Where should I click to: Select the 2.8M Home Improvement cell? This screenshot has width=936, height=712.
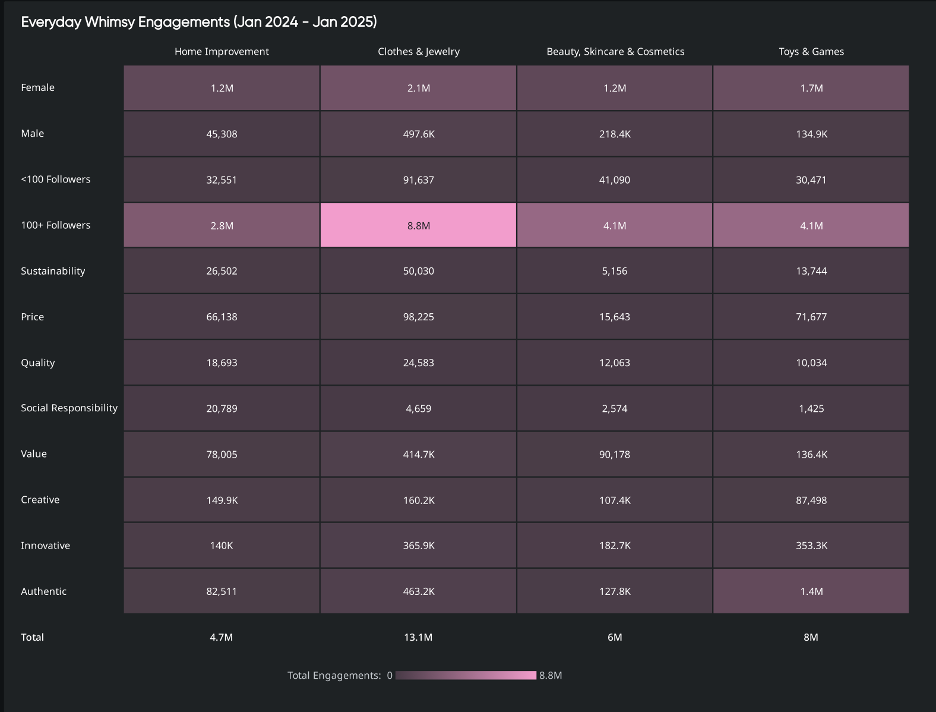221,225
